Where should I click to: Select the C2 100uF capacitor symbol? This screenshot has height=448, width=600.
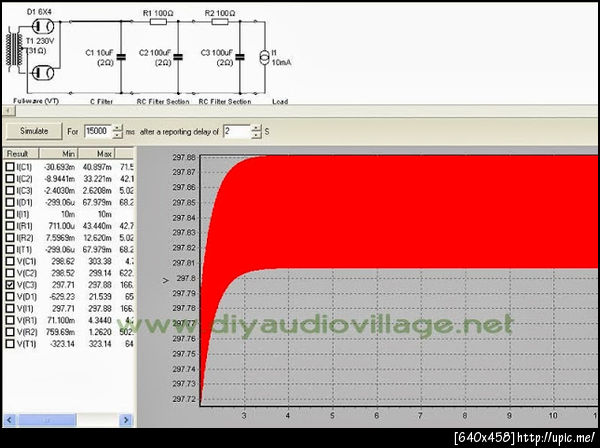[178, 57]
